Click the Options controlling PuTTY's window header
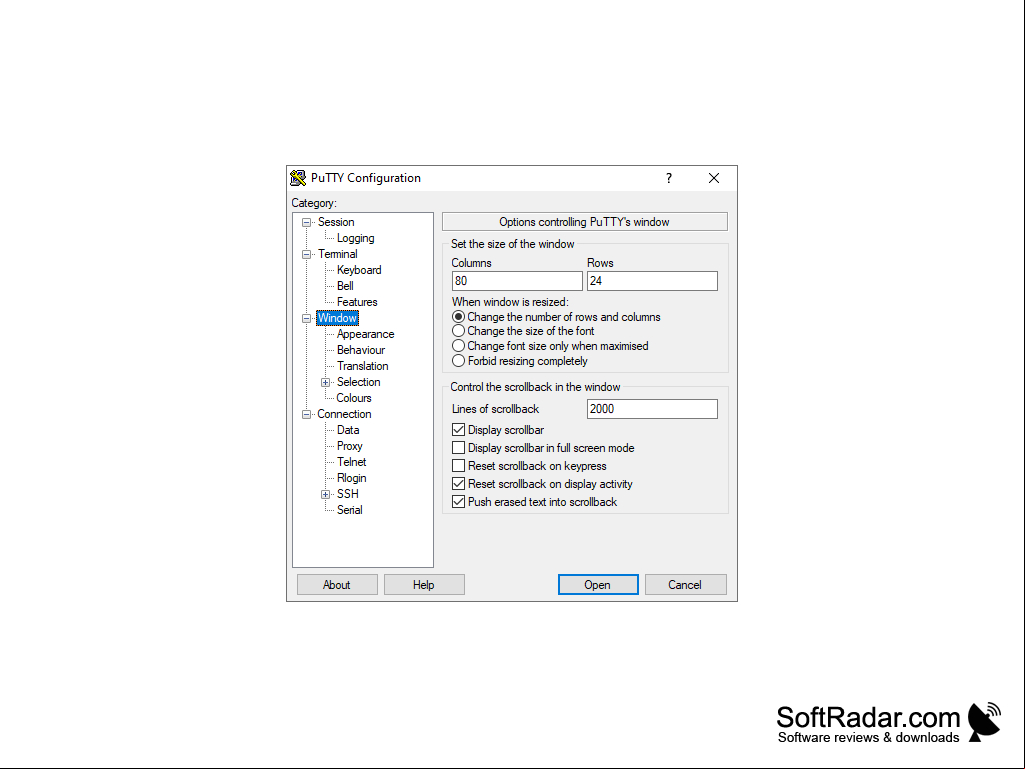Screen dimensions: 1025x769 pos(584,222)
